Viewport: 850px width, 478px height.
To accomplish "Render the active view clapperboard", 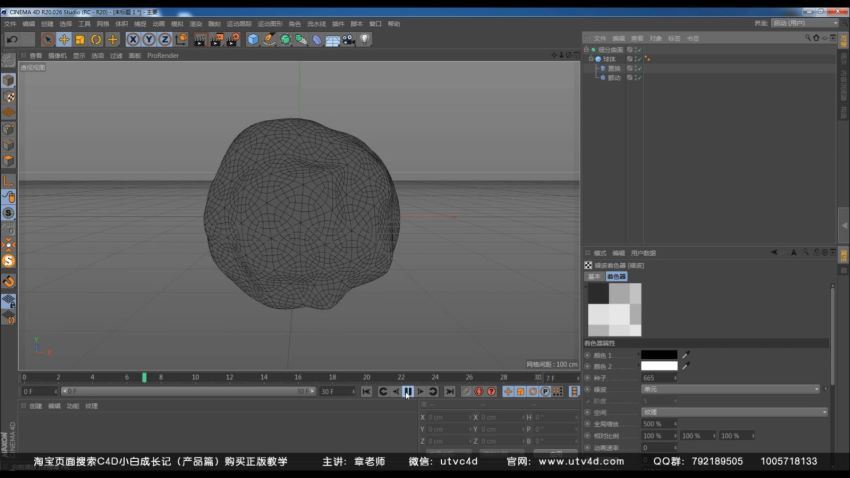I will coord(200,40).
